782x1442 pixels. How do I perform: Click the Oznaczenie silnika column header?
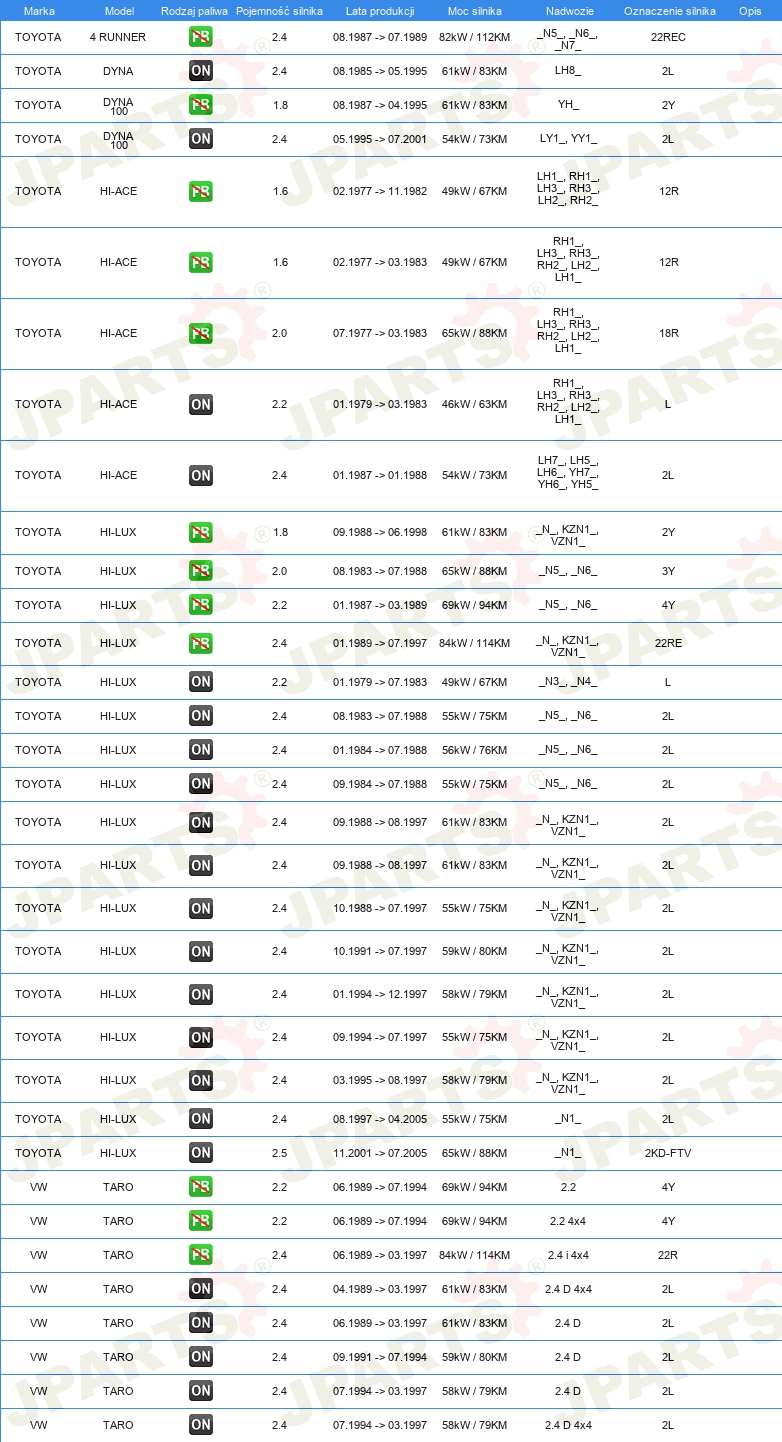tap(669, 11)
